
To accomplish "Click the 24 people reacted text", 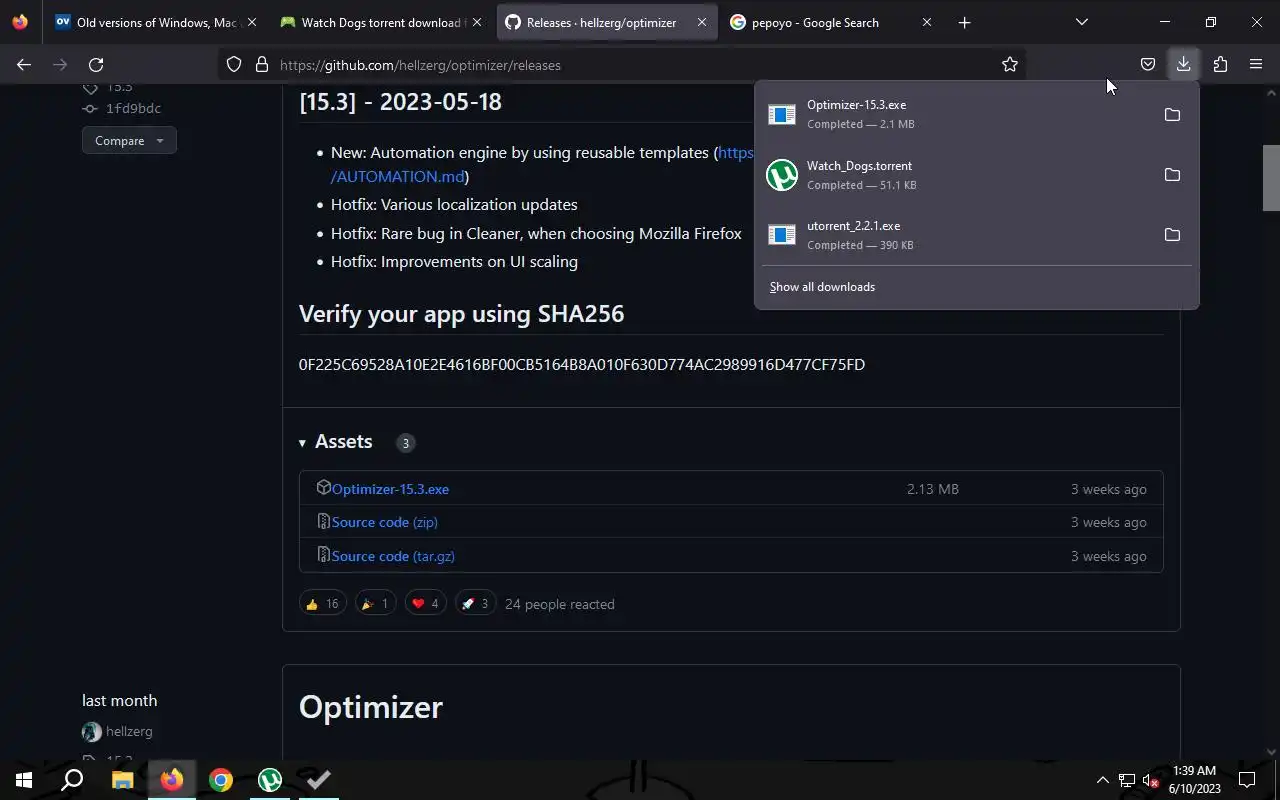I will coord(560,604).
